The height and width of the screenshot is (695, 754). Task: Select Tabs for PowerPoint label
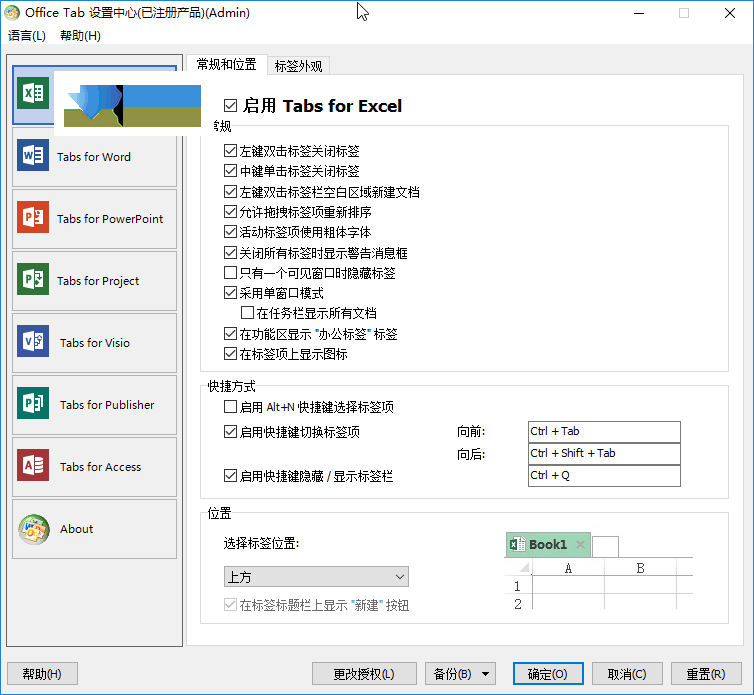pyautogui.click(x=110, y=219)
